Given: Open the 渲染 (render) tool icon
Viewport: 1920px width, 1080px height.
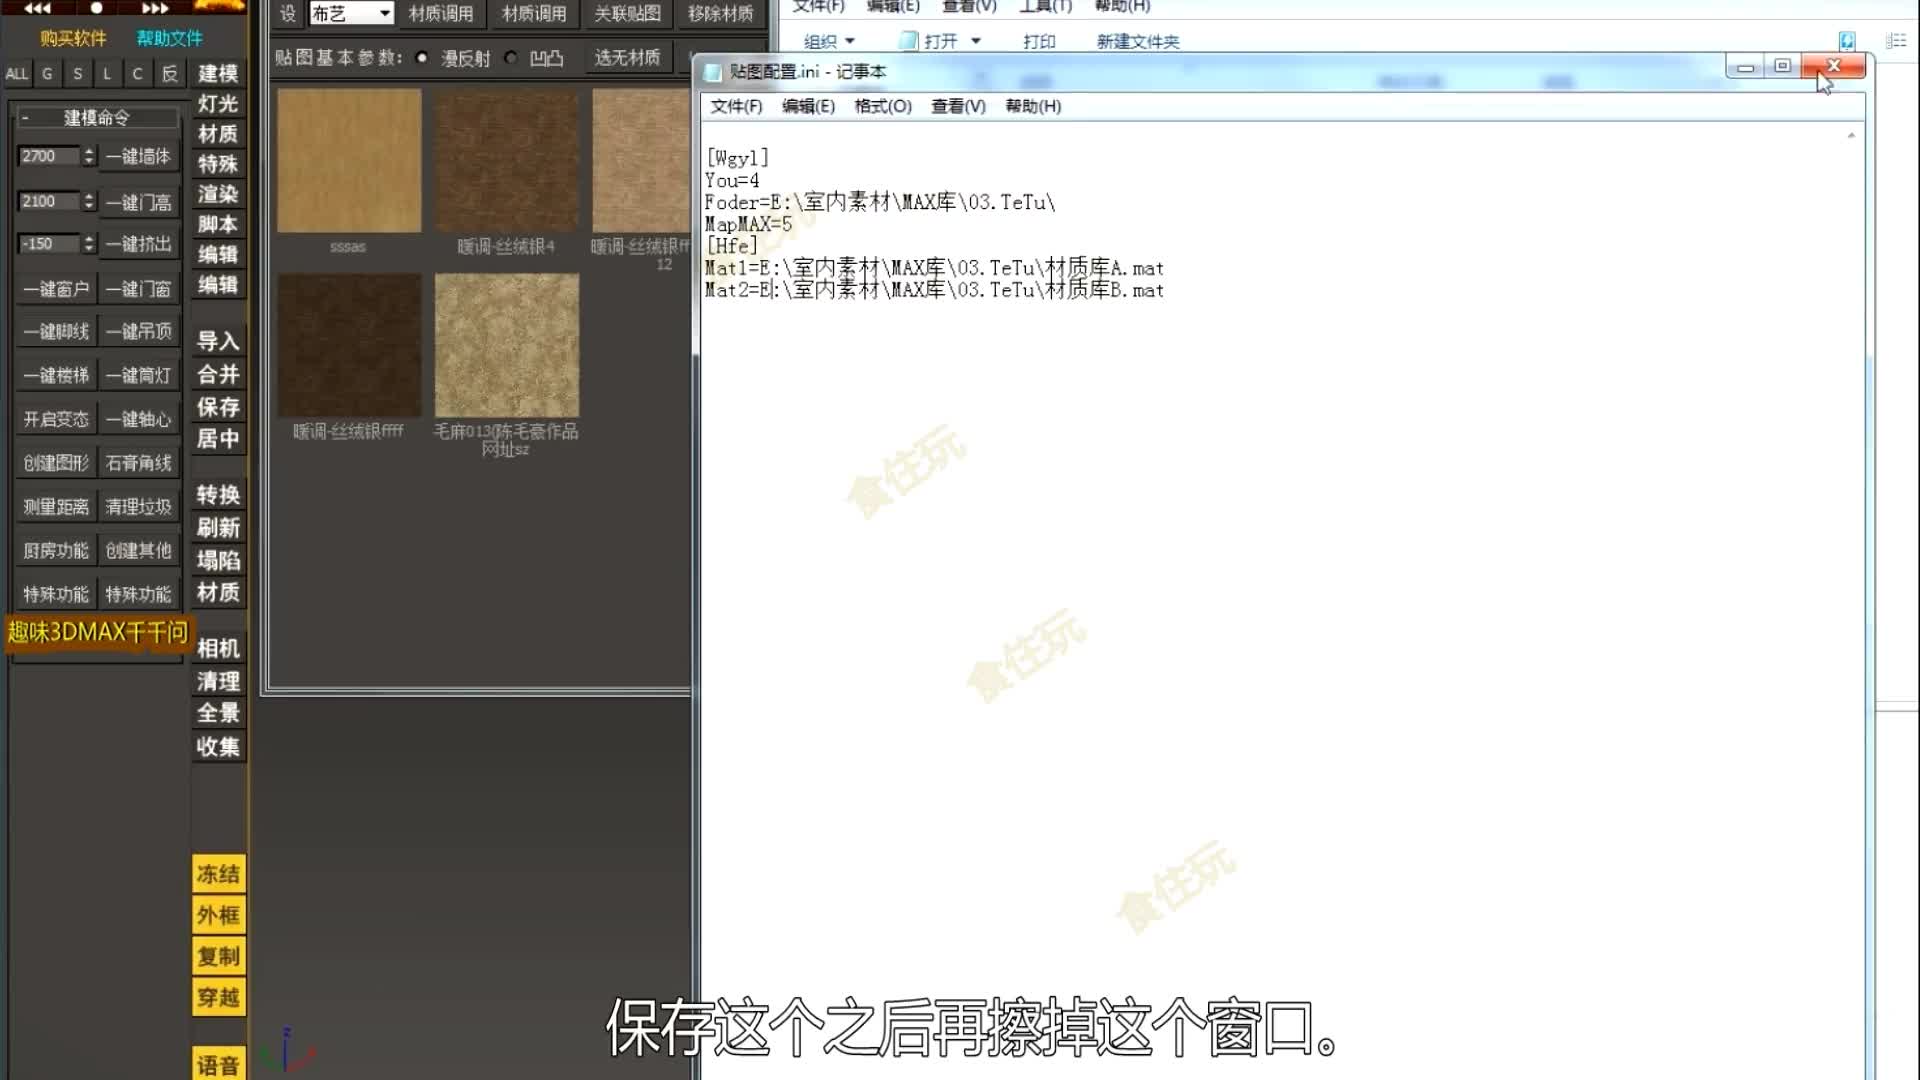Looking at the screenshot, I should pos(218,194).
